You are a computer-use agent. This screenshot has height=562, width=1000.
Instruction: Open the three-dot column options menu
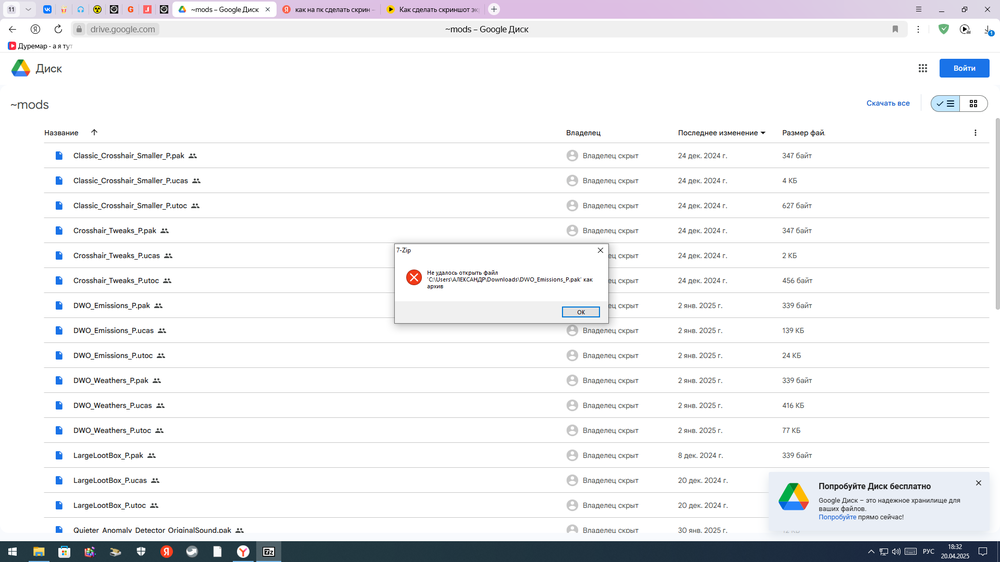[x=975, y=133]
